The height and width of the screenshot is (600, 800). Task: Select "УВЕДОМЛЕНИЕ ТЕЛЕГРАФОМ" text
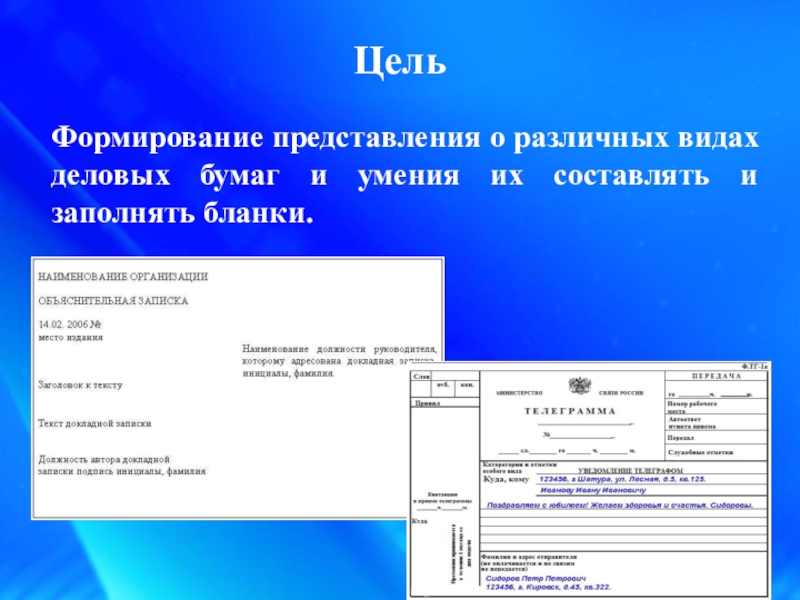pos(631,470)
